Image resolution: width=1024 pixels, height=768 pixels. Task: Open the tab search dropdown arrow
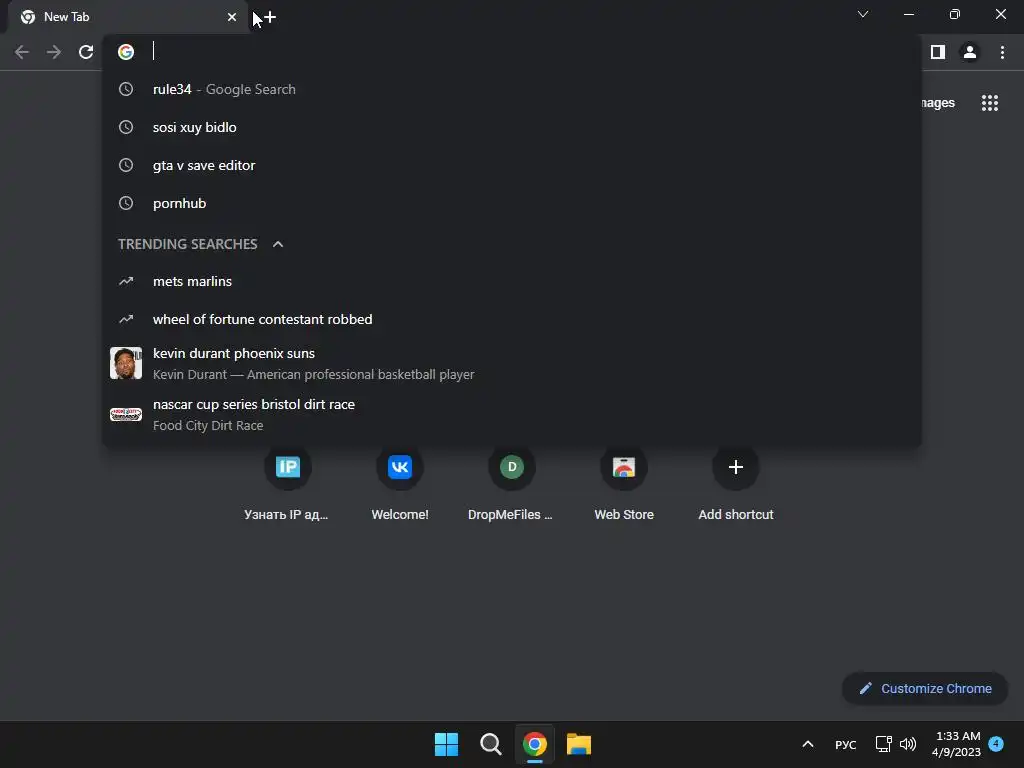(x=863, y=14)
